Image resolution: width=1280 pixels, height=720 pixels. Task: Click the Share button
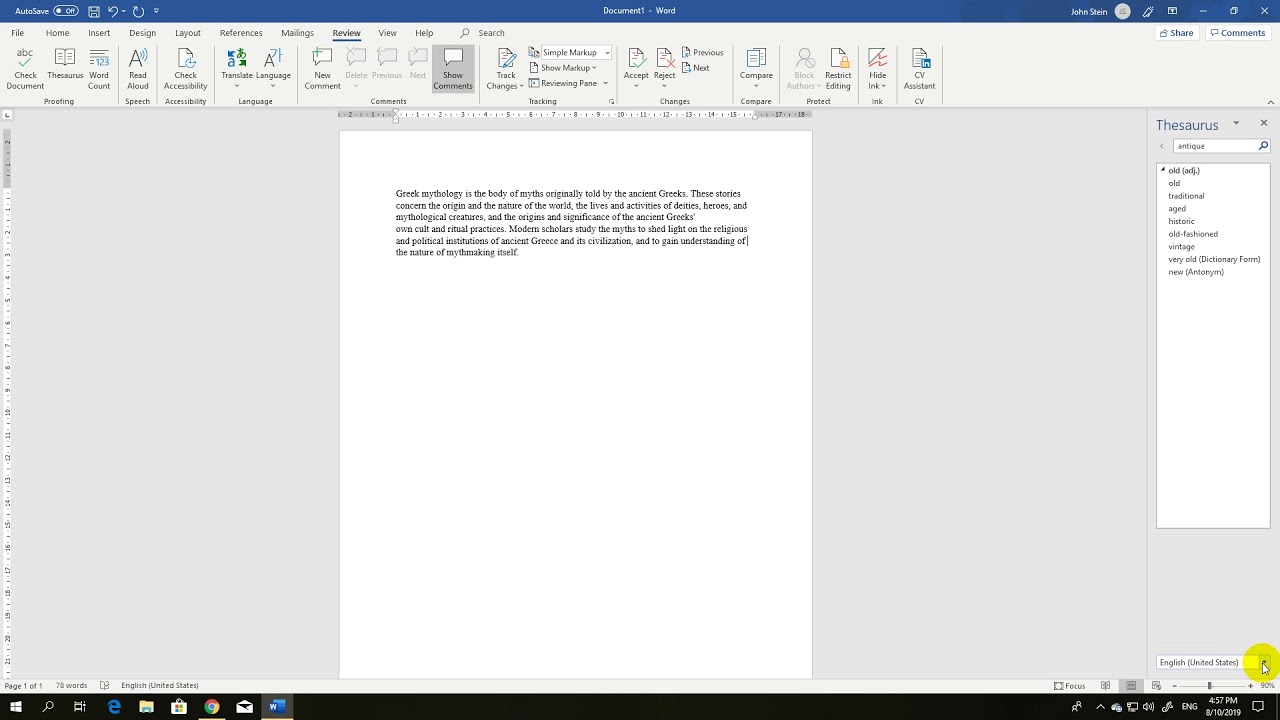(1176, 33)
